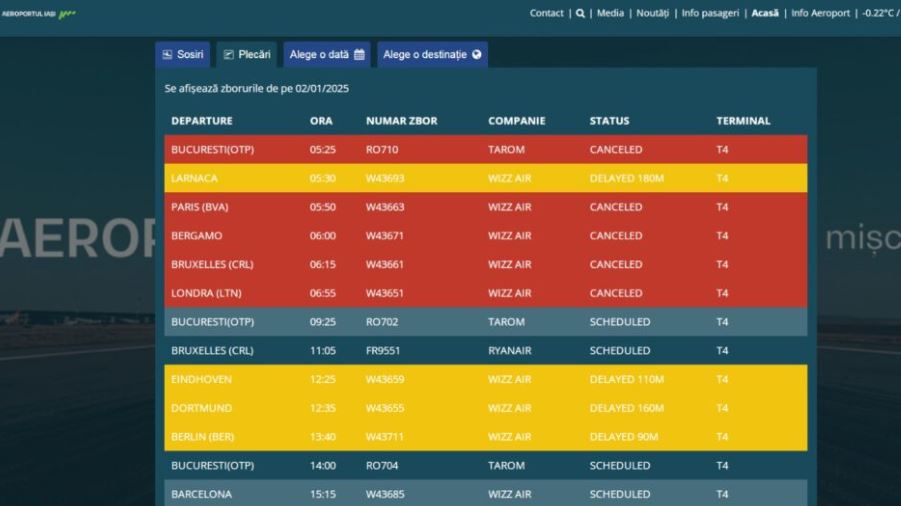Click the Aeroportul Iași logo
901x506 pixels.
pyautogui.click(x=38, y=14)
